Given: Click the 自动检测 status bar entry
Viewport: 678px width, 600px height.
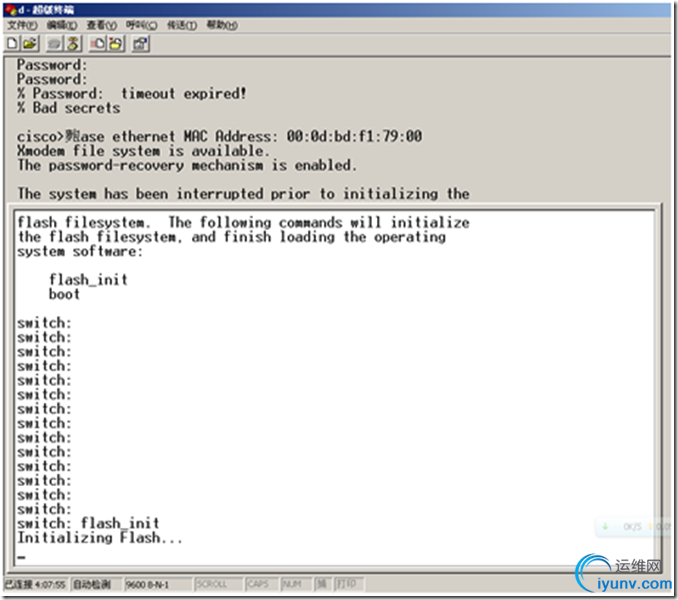Looking at the screenshot, I should click(92, 584).
